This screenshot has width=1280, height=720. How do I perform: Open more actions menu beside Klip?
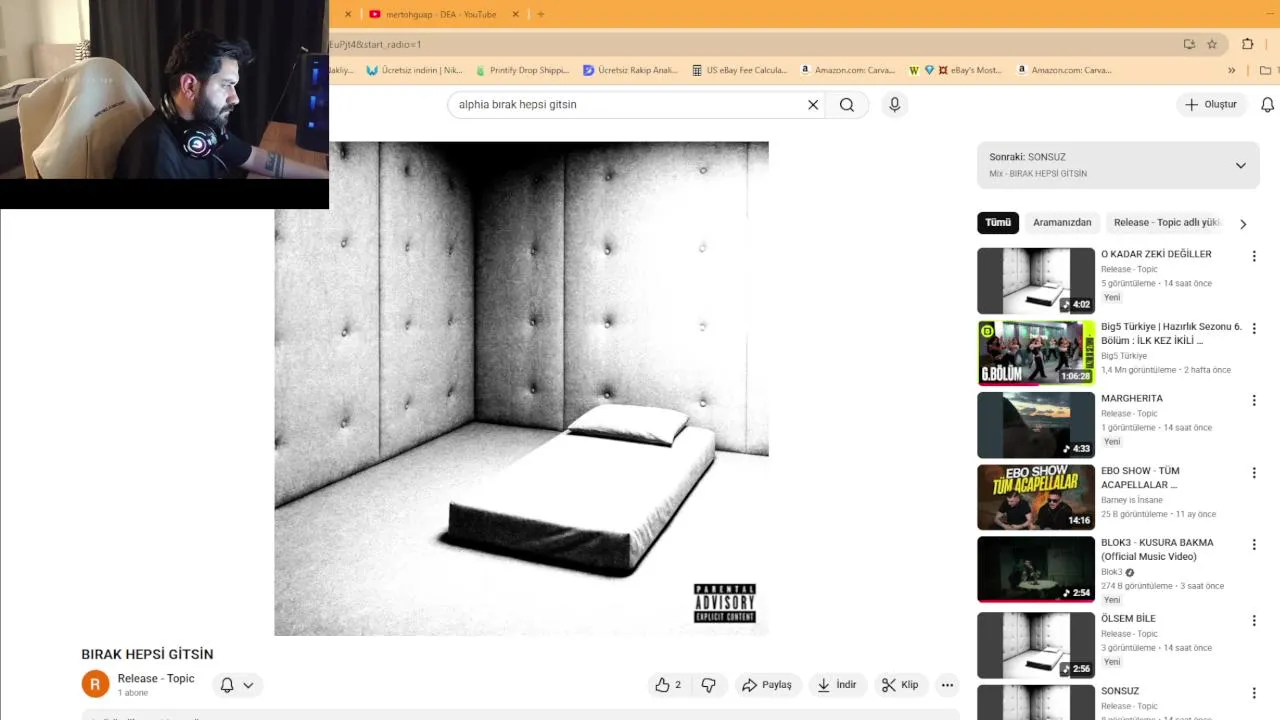(x=947, y=685)
